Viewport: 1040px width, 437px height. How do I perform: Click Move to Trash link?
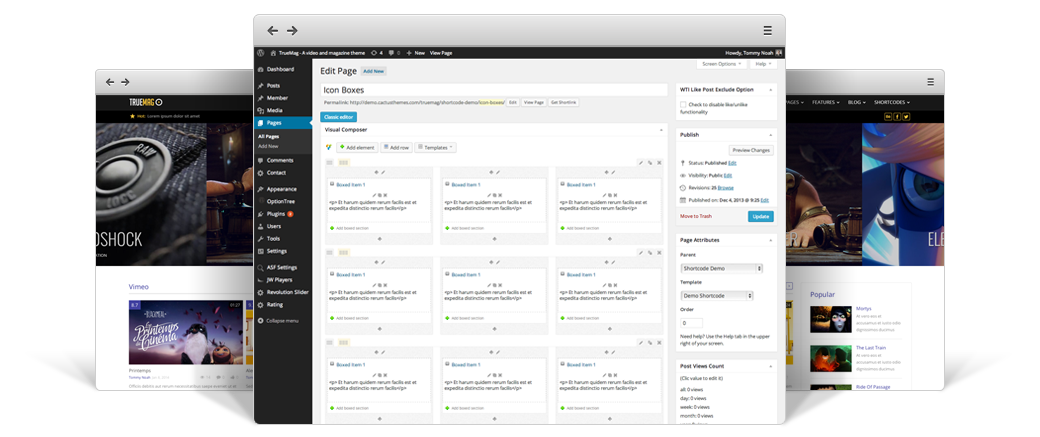[697, 216]
